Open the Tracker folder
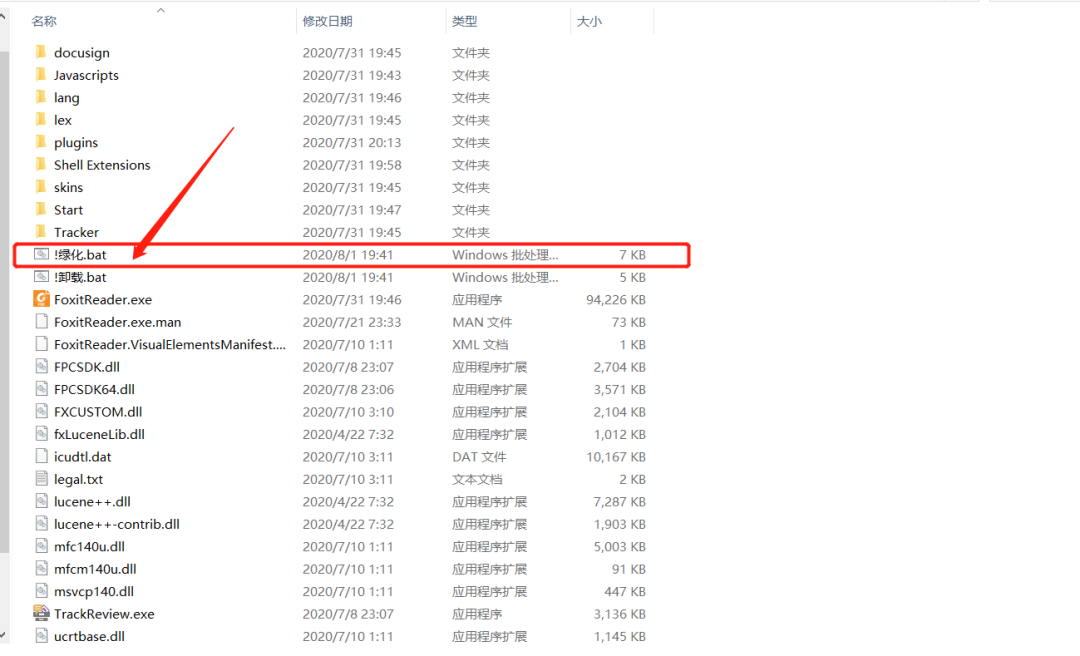Screen dimensions: 1080x656 pos(75,231)
